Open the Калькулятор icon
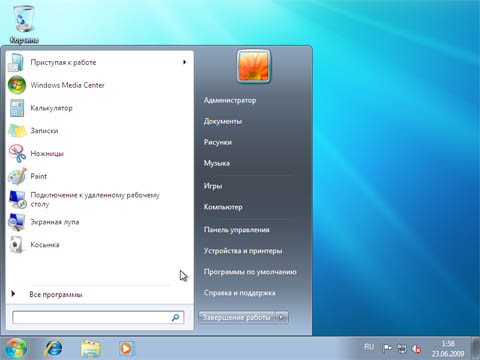 (x=17, y=108)
